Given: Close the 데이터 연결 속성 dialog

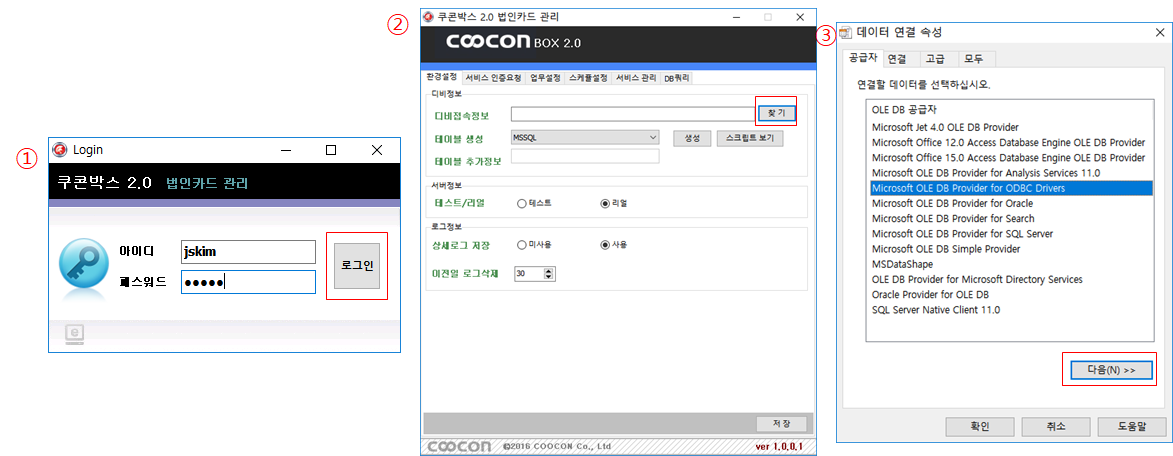Looking at the screenshot, I should 1159,33.
